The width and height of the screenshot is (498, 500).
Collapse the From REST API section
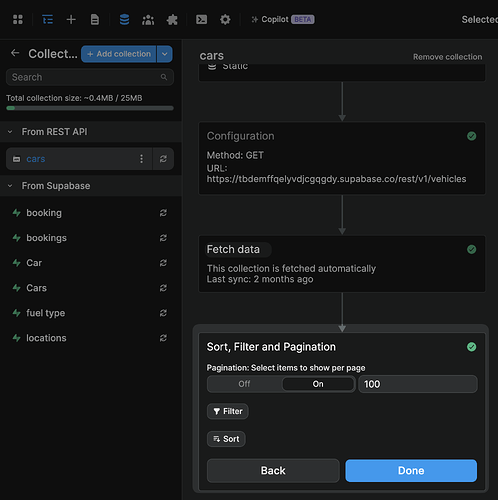(10, 132)
